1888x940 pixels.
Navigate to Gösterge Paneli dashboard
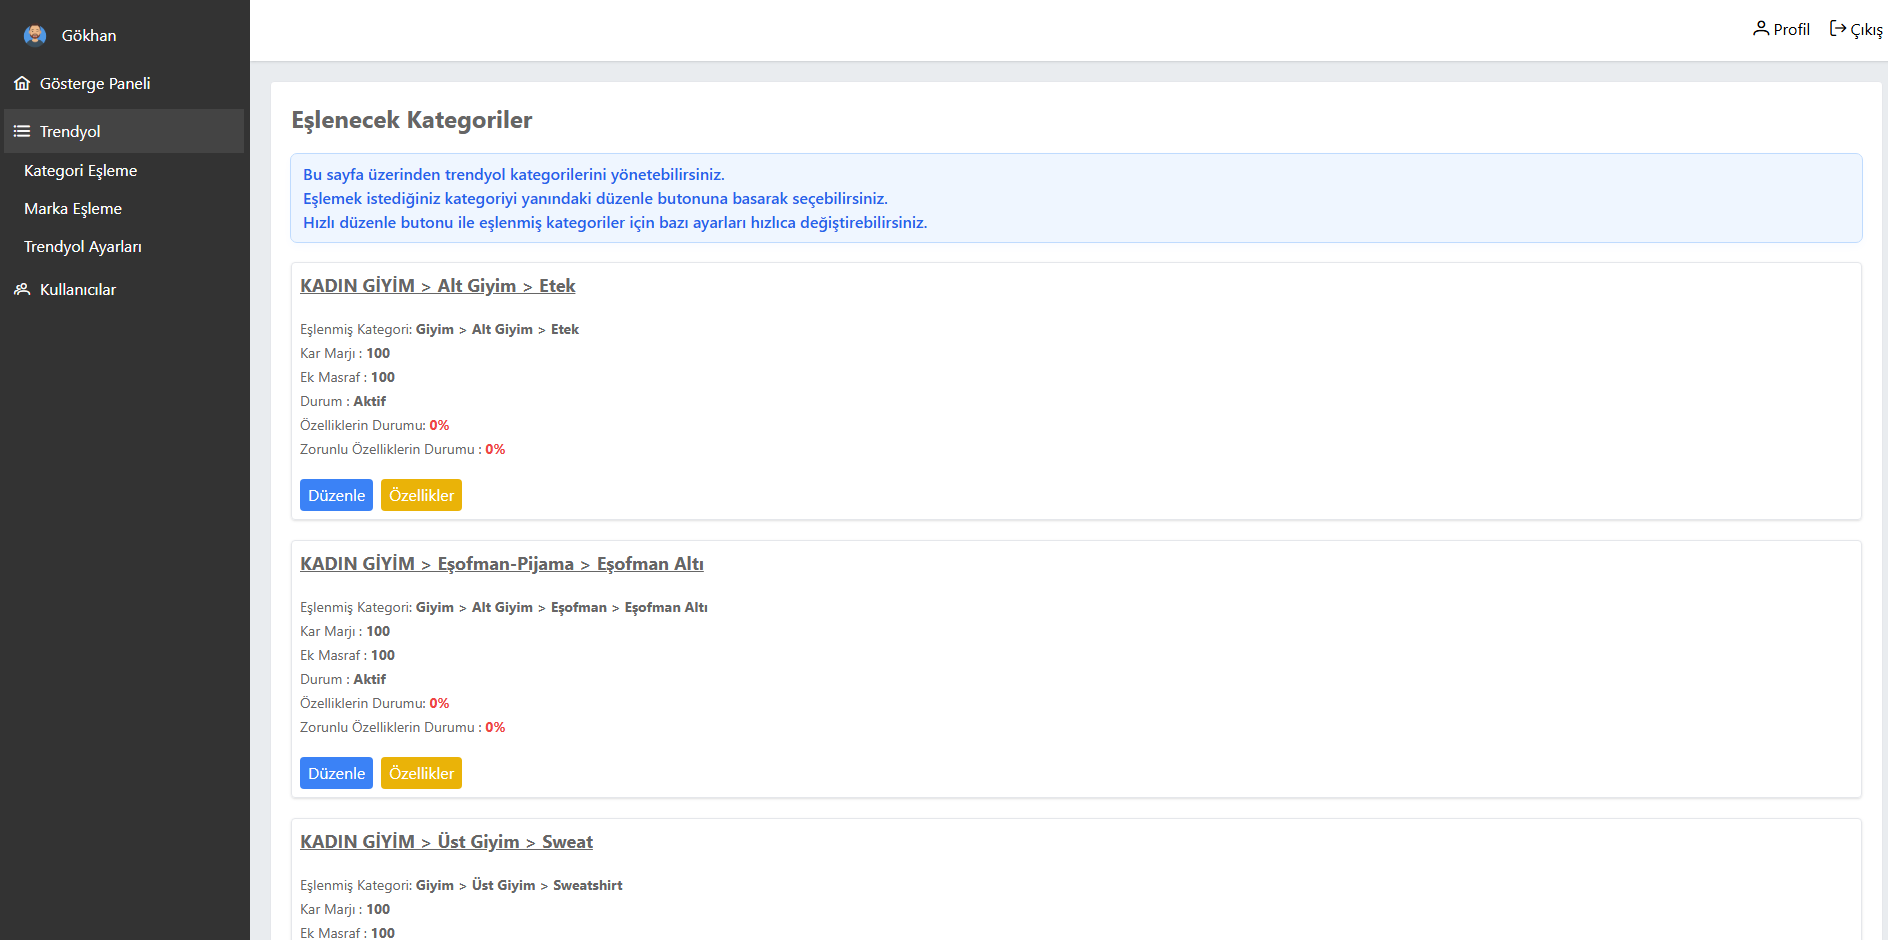point(95,84)
